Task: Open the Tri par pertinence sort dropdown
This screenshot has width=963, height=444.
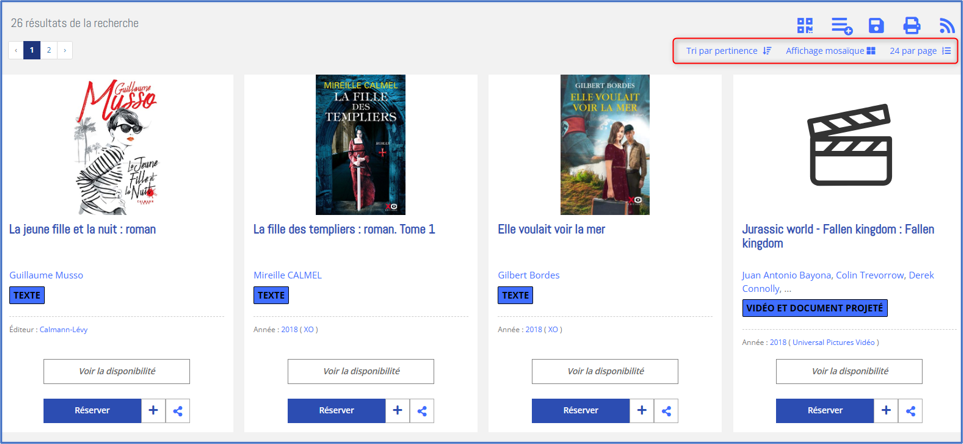Action: tap(728, 51)
